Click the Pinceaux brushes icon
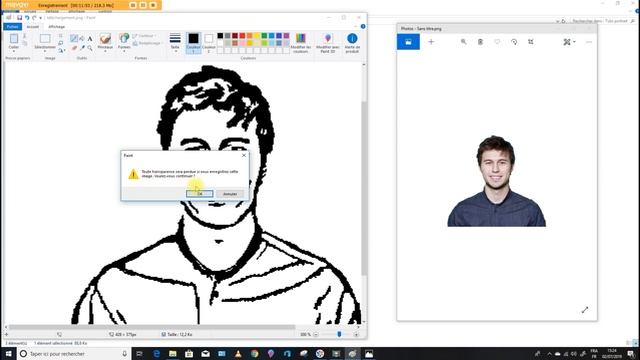 [105, 38]
